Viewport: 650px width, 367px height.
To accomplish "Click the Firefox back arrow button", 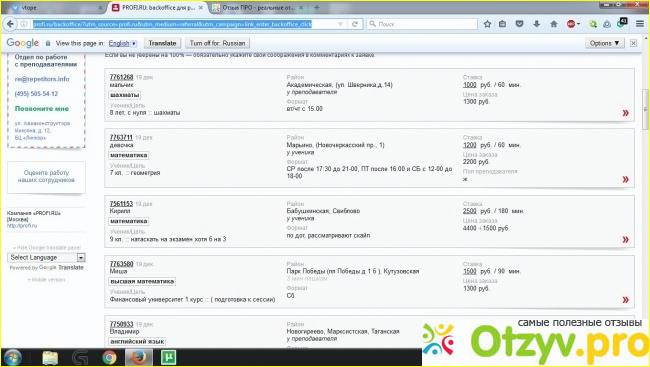I will [10, 24].
